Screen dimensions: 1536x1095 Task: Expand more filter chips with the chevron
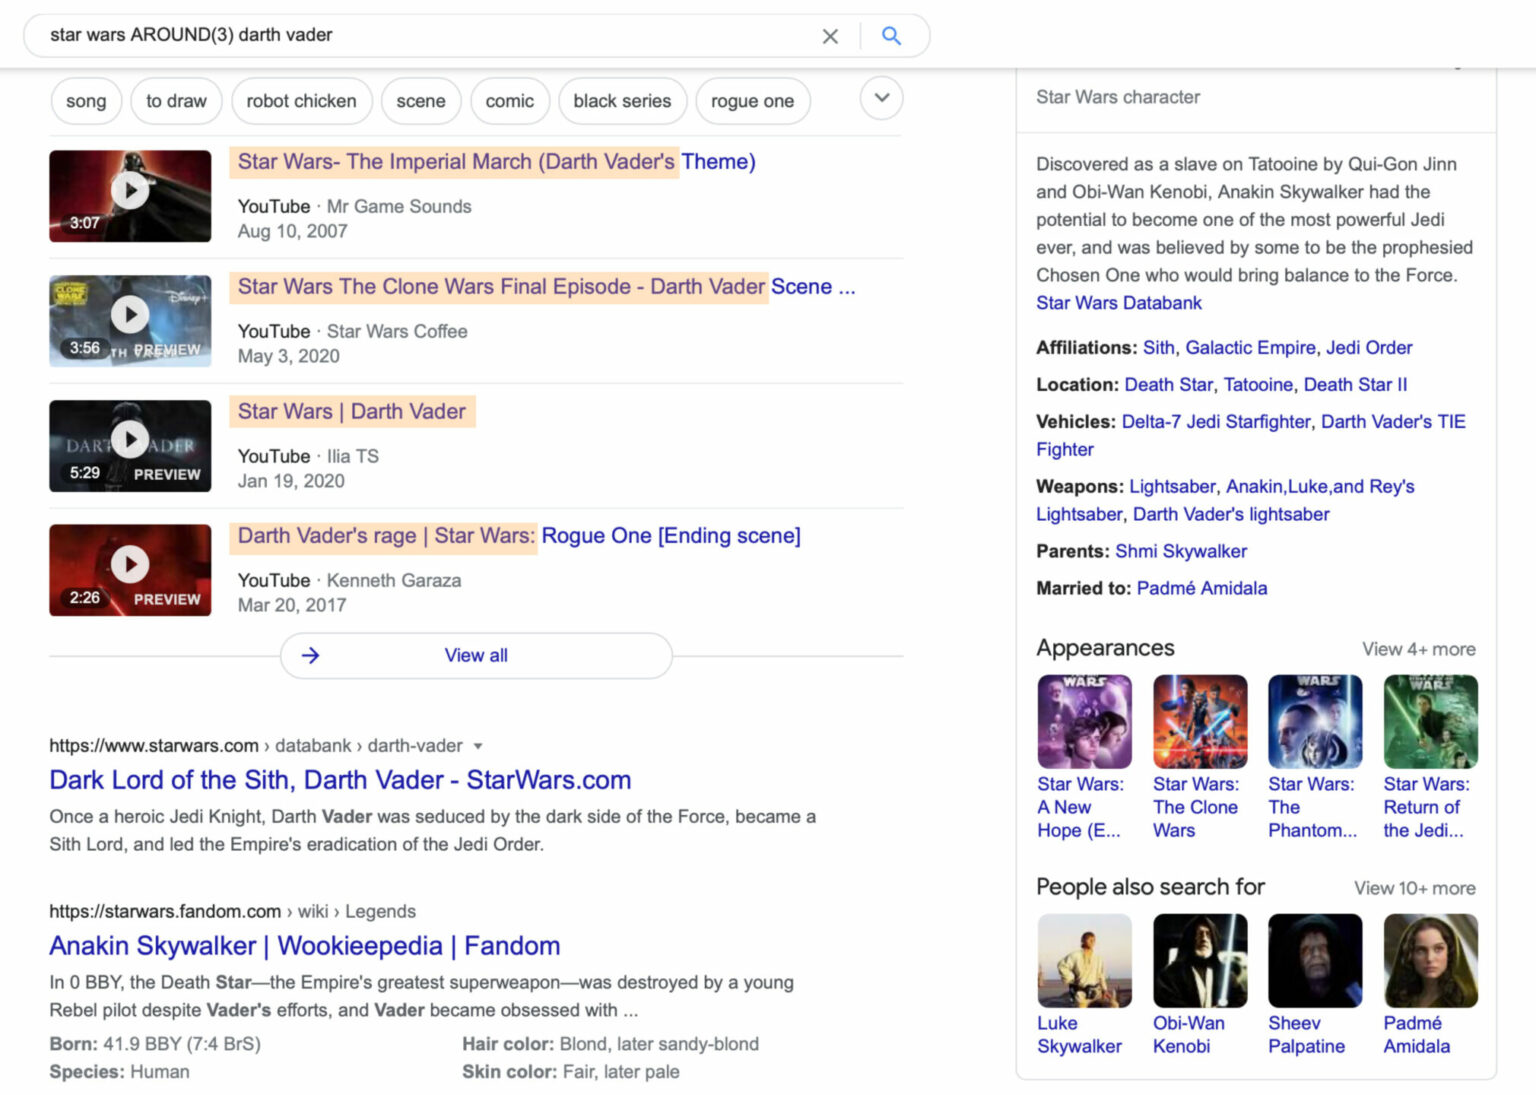click(x=881, y=98)
